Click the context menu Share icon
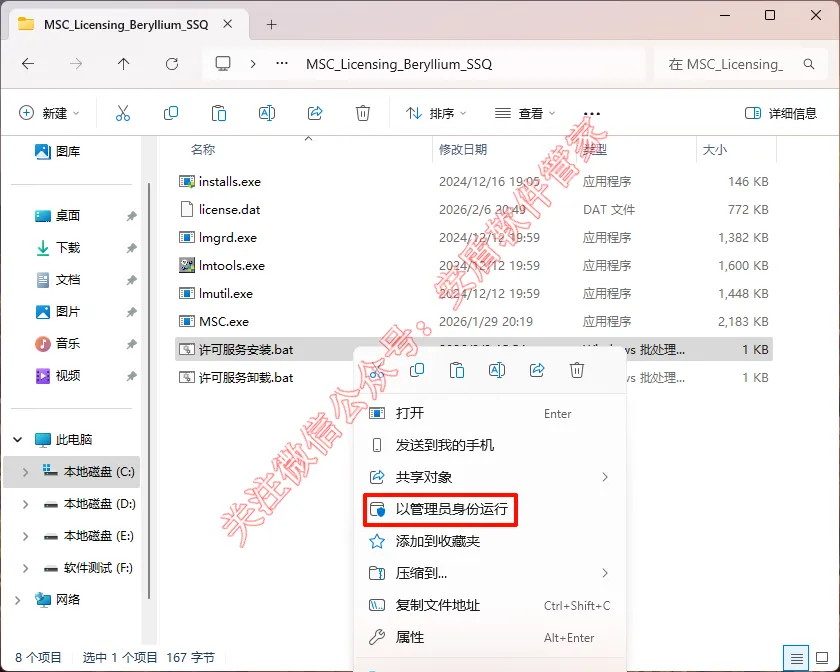 coord(537,370)
